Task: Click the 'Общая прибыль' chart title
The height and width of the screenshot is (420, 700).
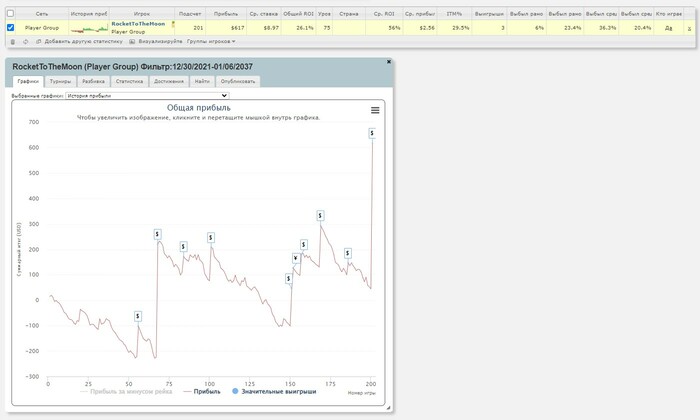Action: (199, 108)
